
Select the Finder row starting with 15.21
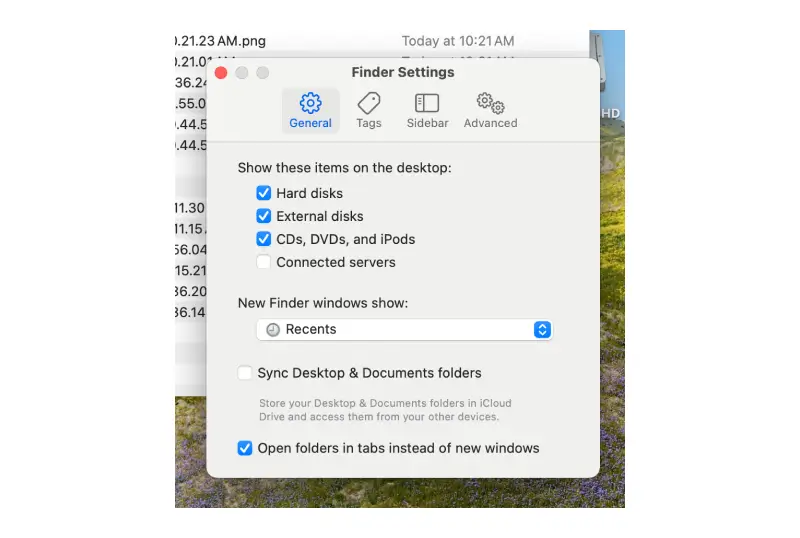pos(190,271)
